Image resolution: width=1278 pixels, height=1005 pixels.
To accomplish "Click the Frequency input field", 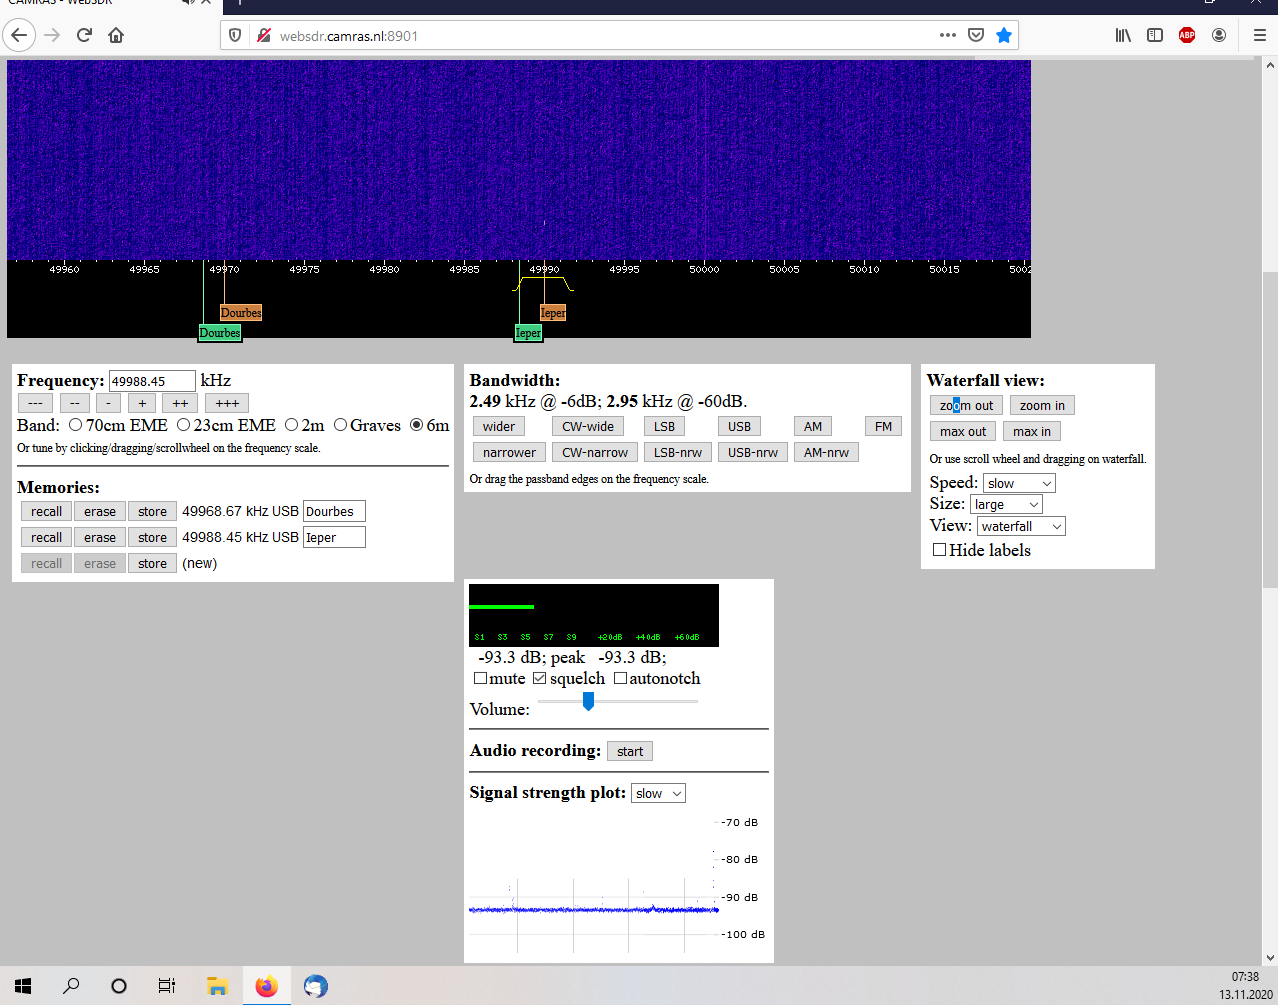I will 152,381.
